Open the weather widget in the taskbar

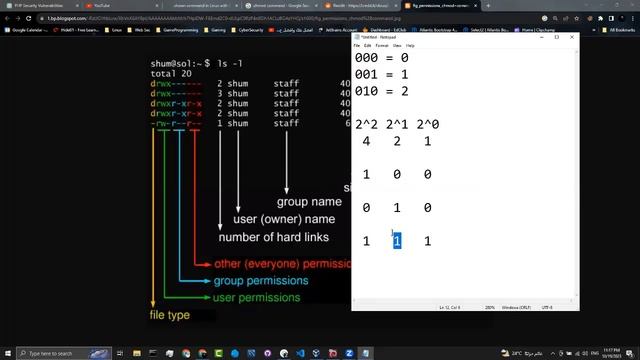[x=522, y=353]
